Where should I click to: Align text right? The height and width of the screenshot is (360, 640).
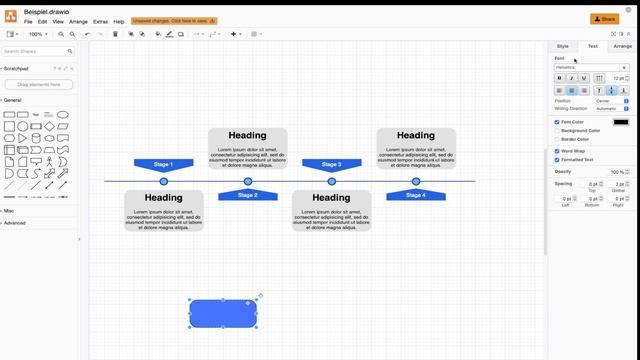pos(584,90)
